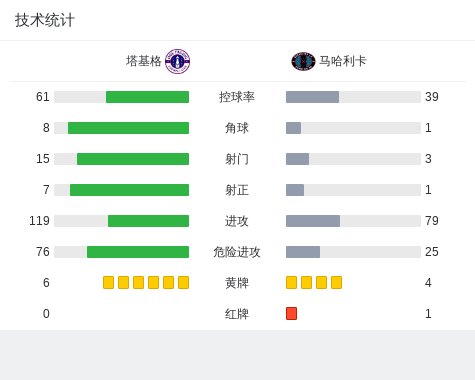The image size is (475, 380).
Task: Click the gray 危险进攻 bar for 马哈利卡
Action: 303,252
